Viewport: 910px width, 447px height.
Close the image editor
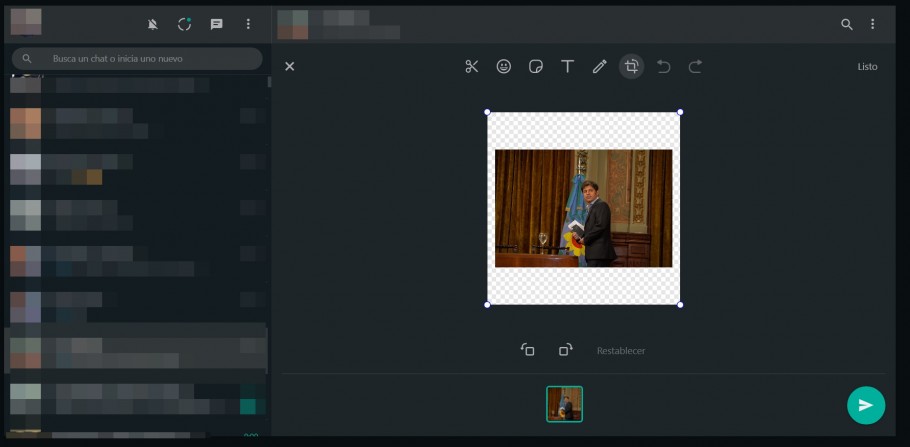click(x=290, y=67)
